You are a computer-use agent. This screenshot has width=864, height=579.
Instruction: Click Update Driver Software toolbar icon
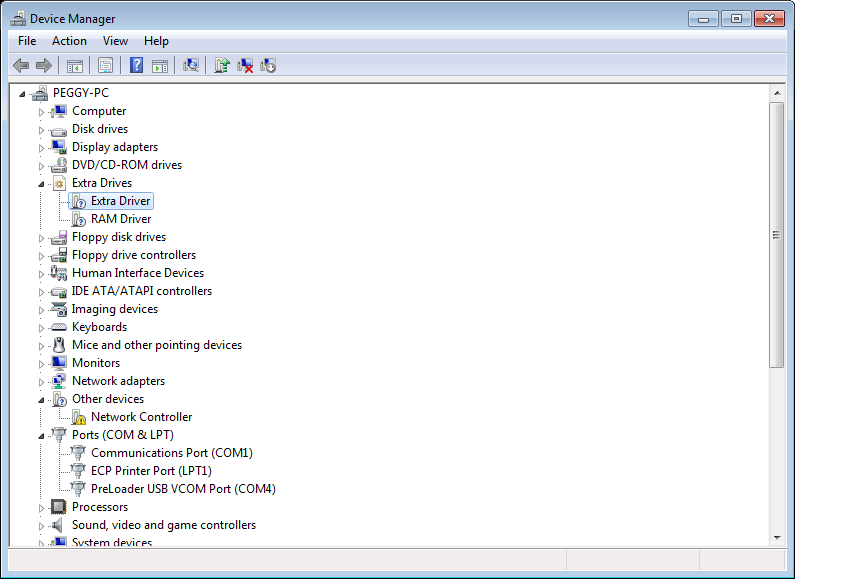click(x=222, y=65)
